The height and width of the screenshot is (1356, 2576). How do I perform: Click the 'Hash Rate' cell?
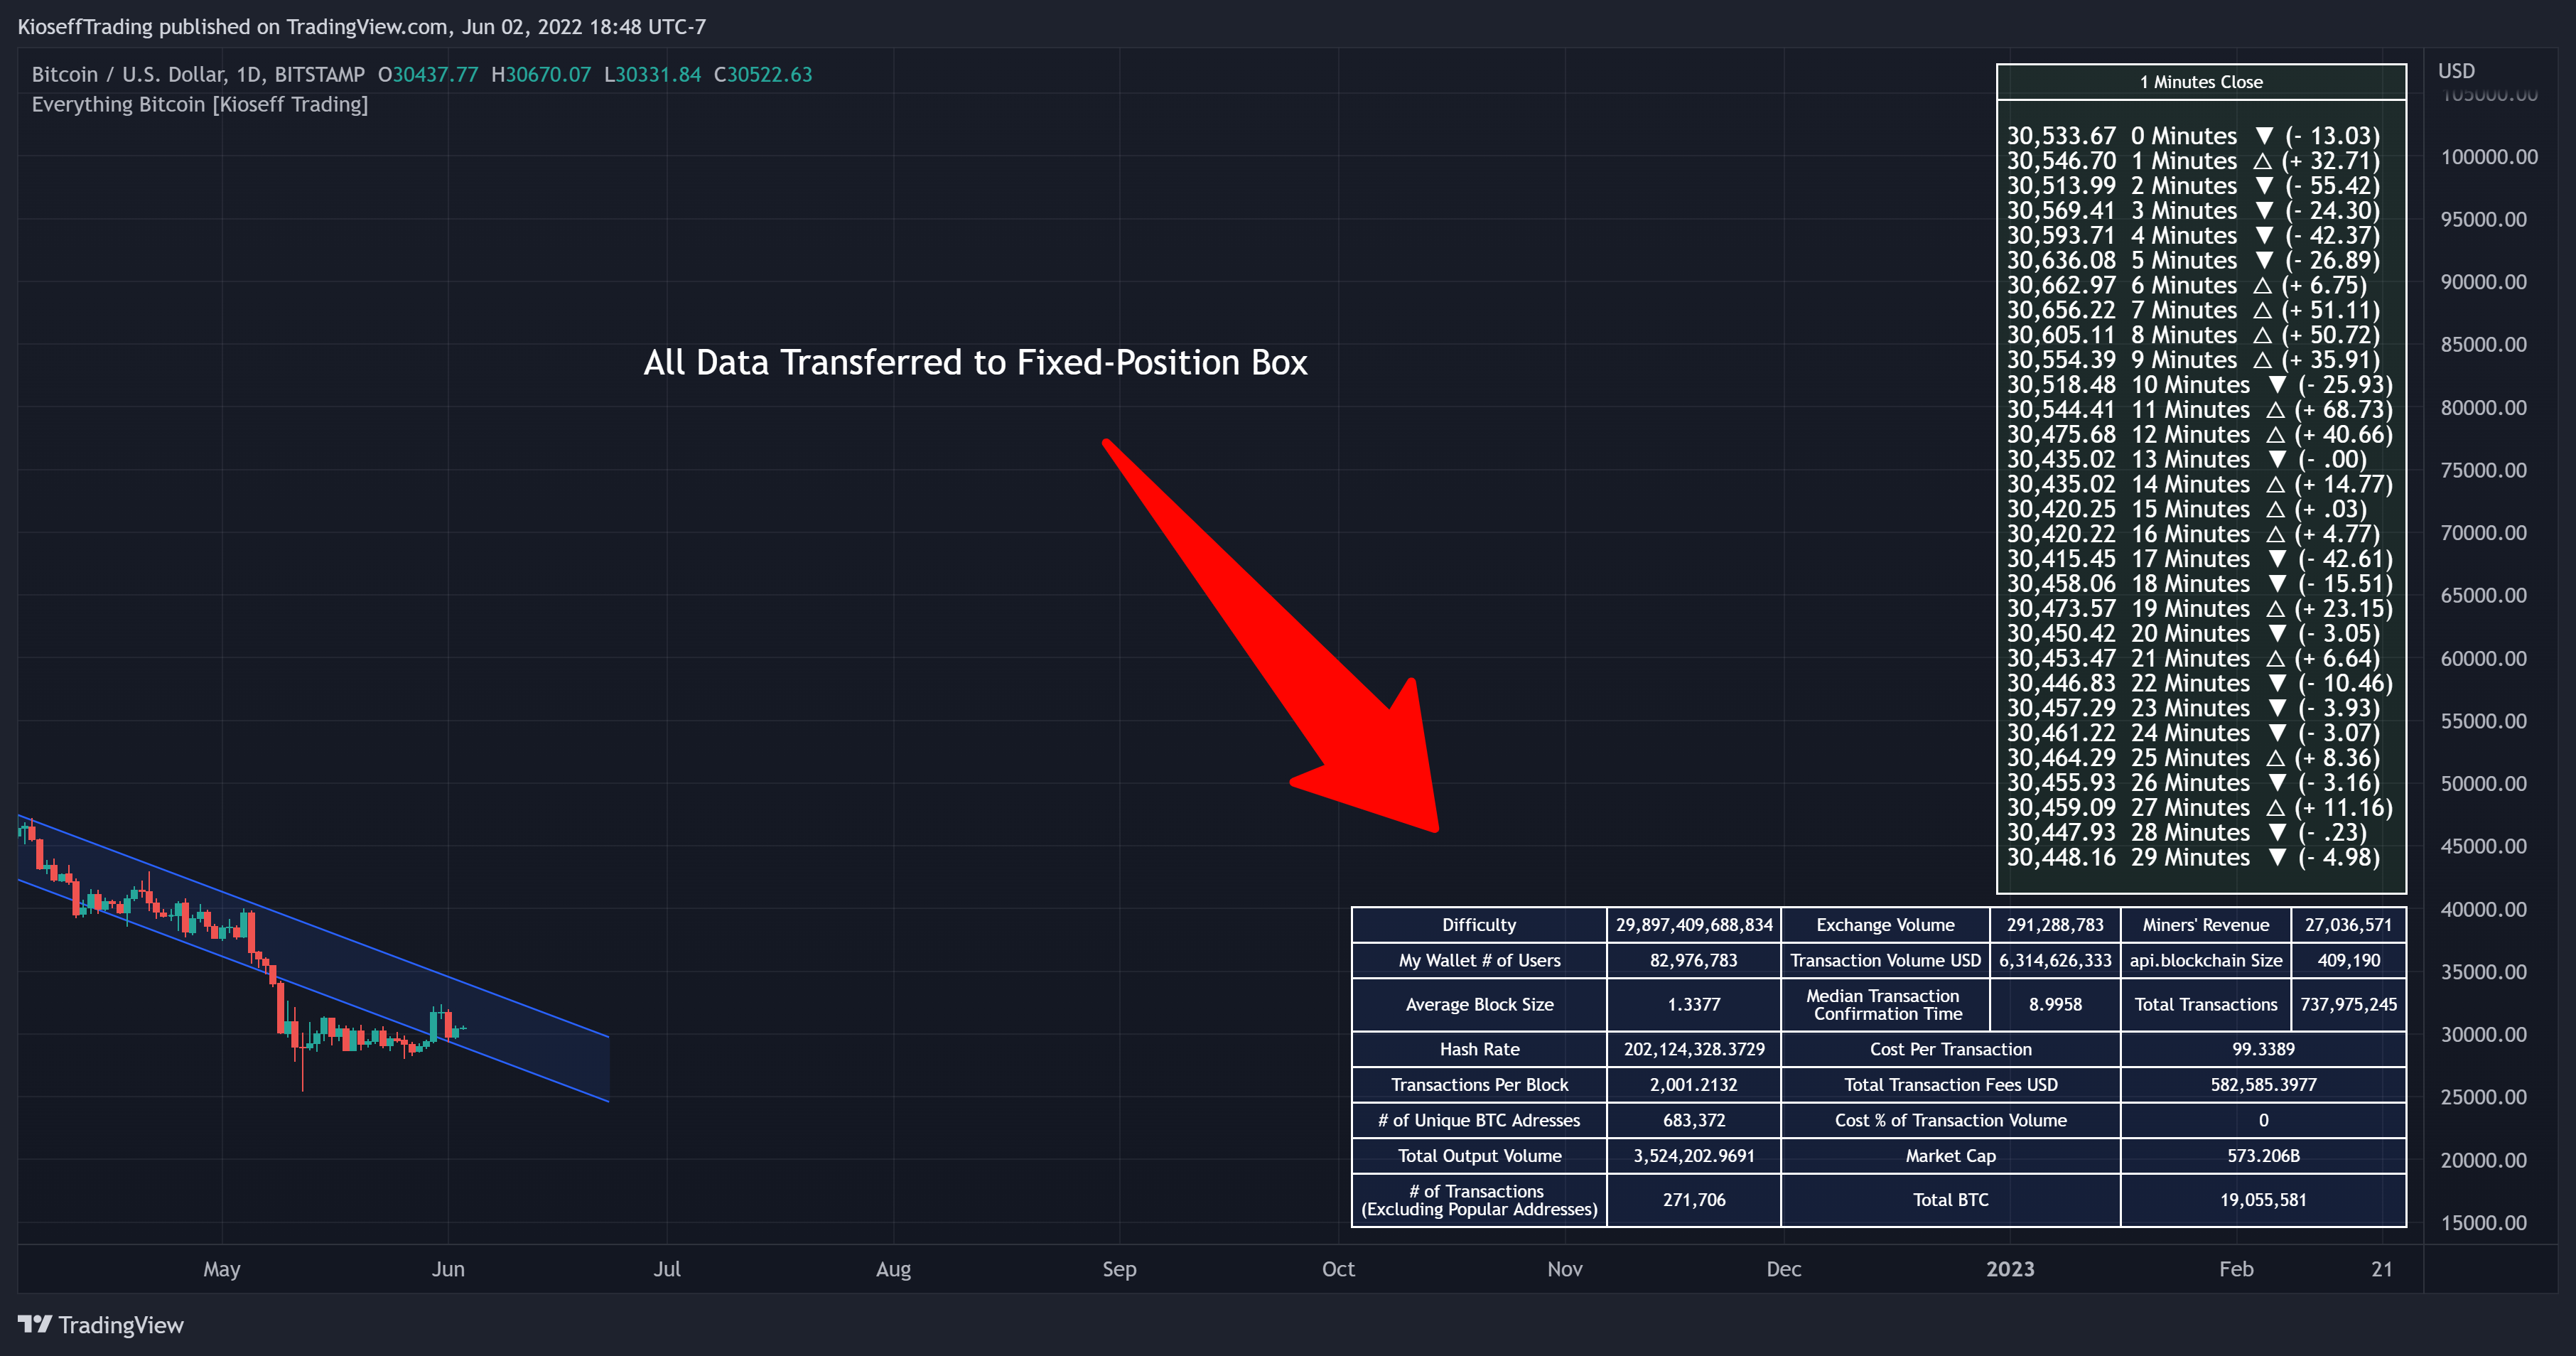(1479, 1049)
